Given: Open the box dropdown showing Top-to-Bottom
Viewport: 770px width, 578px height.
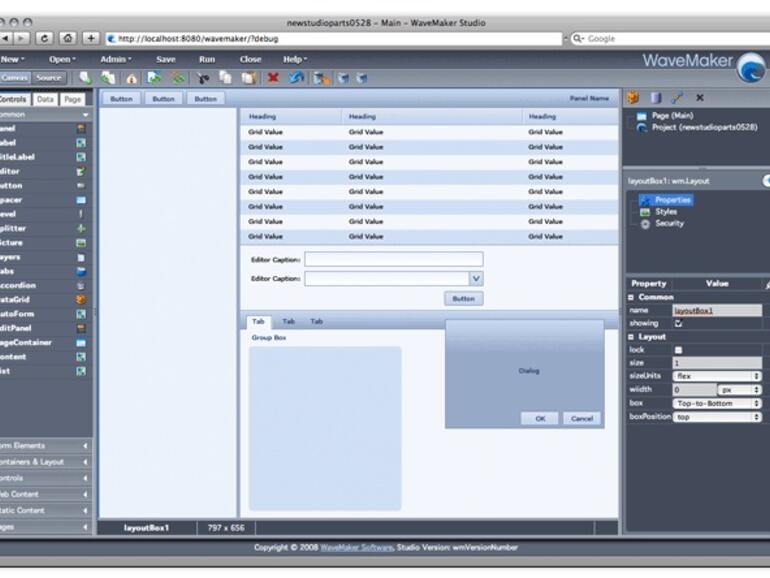Looking at the screenshot, I should [716, 403].
